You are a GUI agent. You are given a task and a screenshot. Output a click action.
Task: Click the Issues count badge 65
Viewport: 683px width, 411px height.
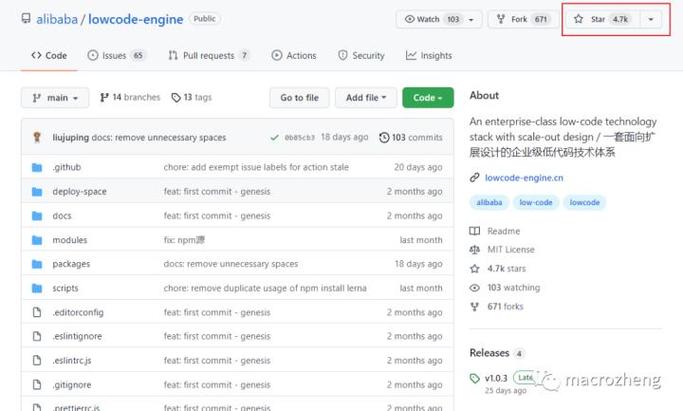[x=138, y=55]
